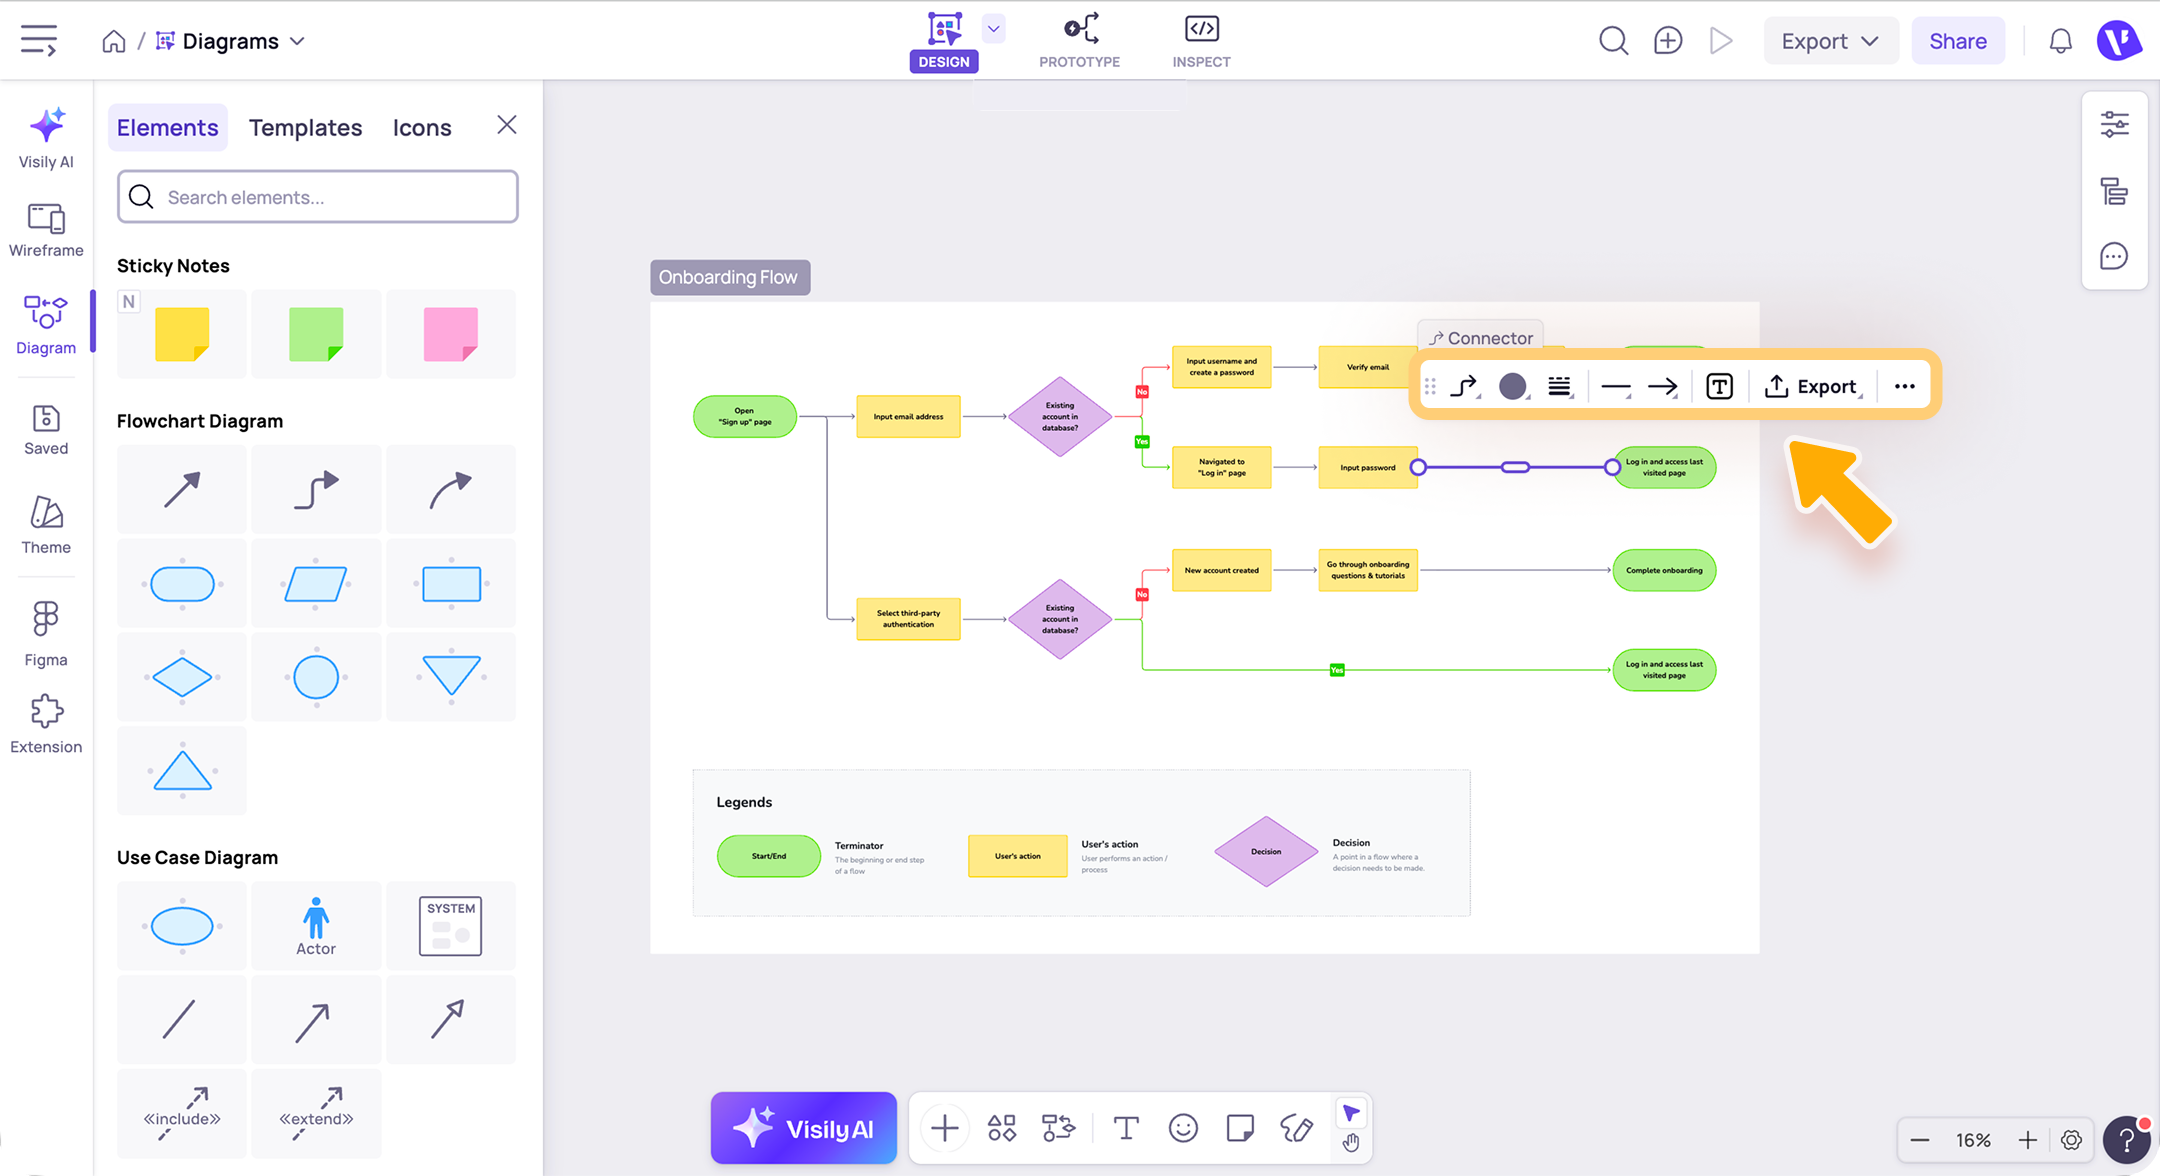Open the header Export dropdown
2160x1176 pixels.
click(x=1830, y=41)
